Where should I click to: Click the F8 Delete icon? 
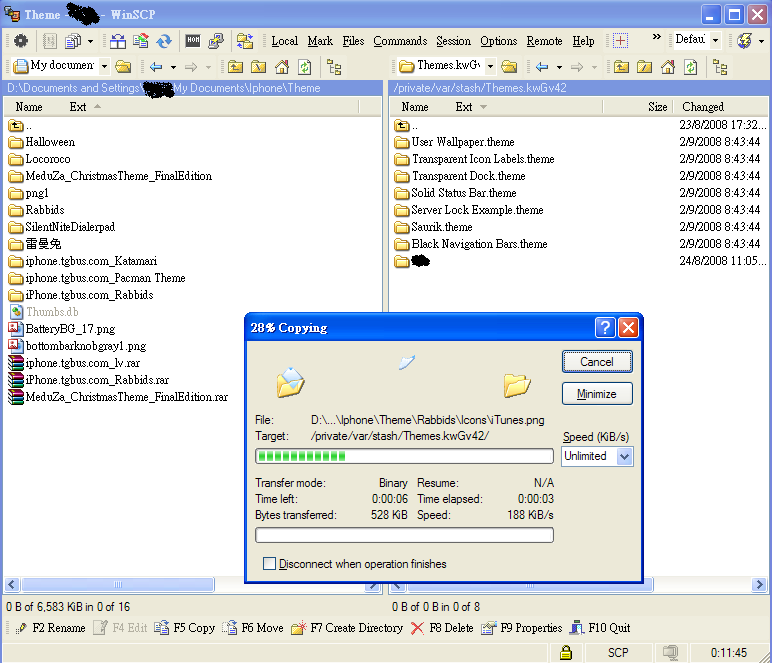417,628
